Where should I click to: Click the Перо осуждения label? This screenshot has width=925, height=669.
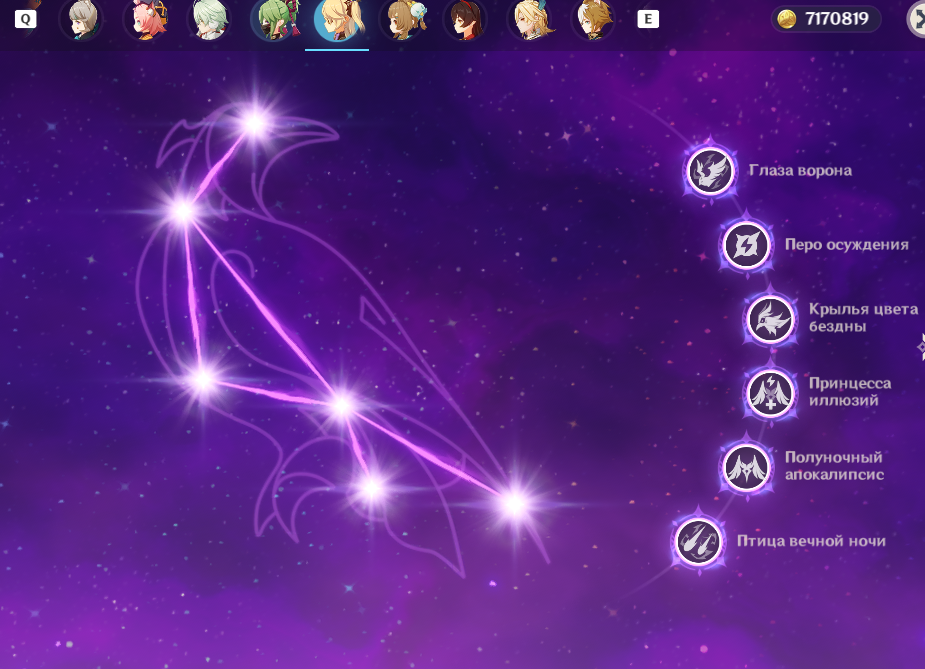click(847, 245)
